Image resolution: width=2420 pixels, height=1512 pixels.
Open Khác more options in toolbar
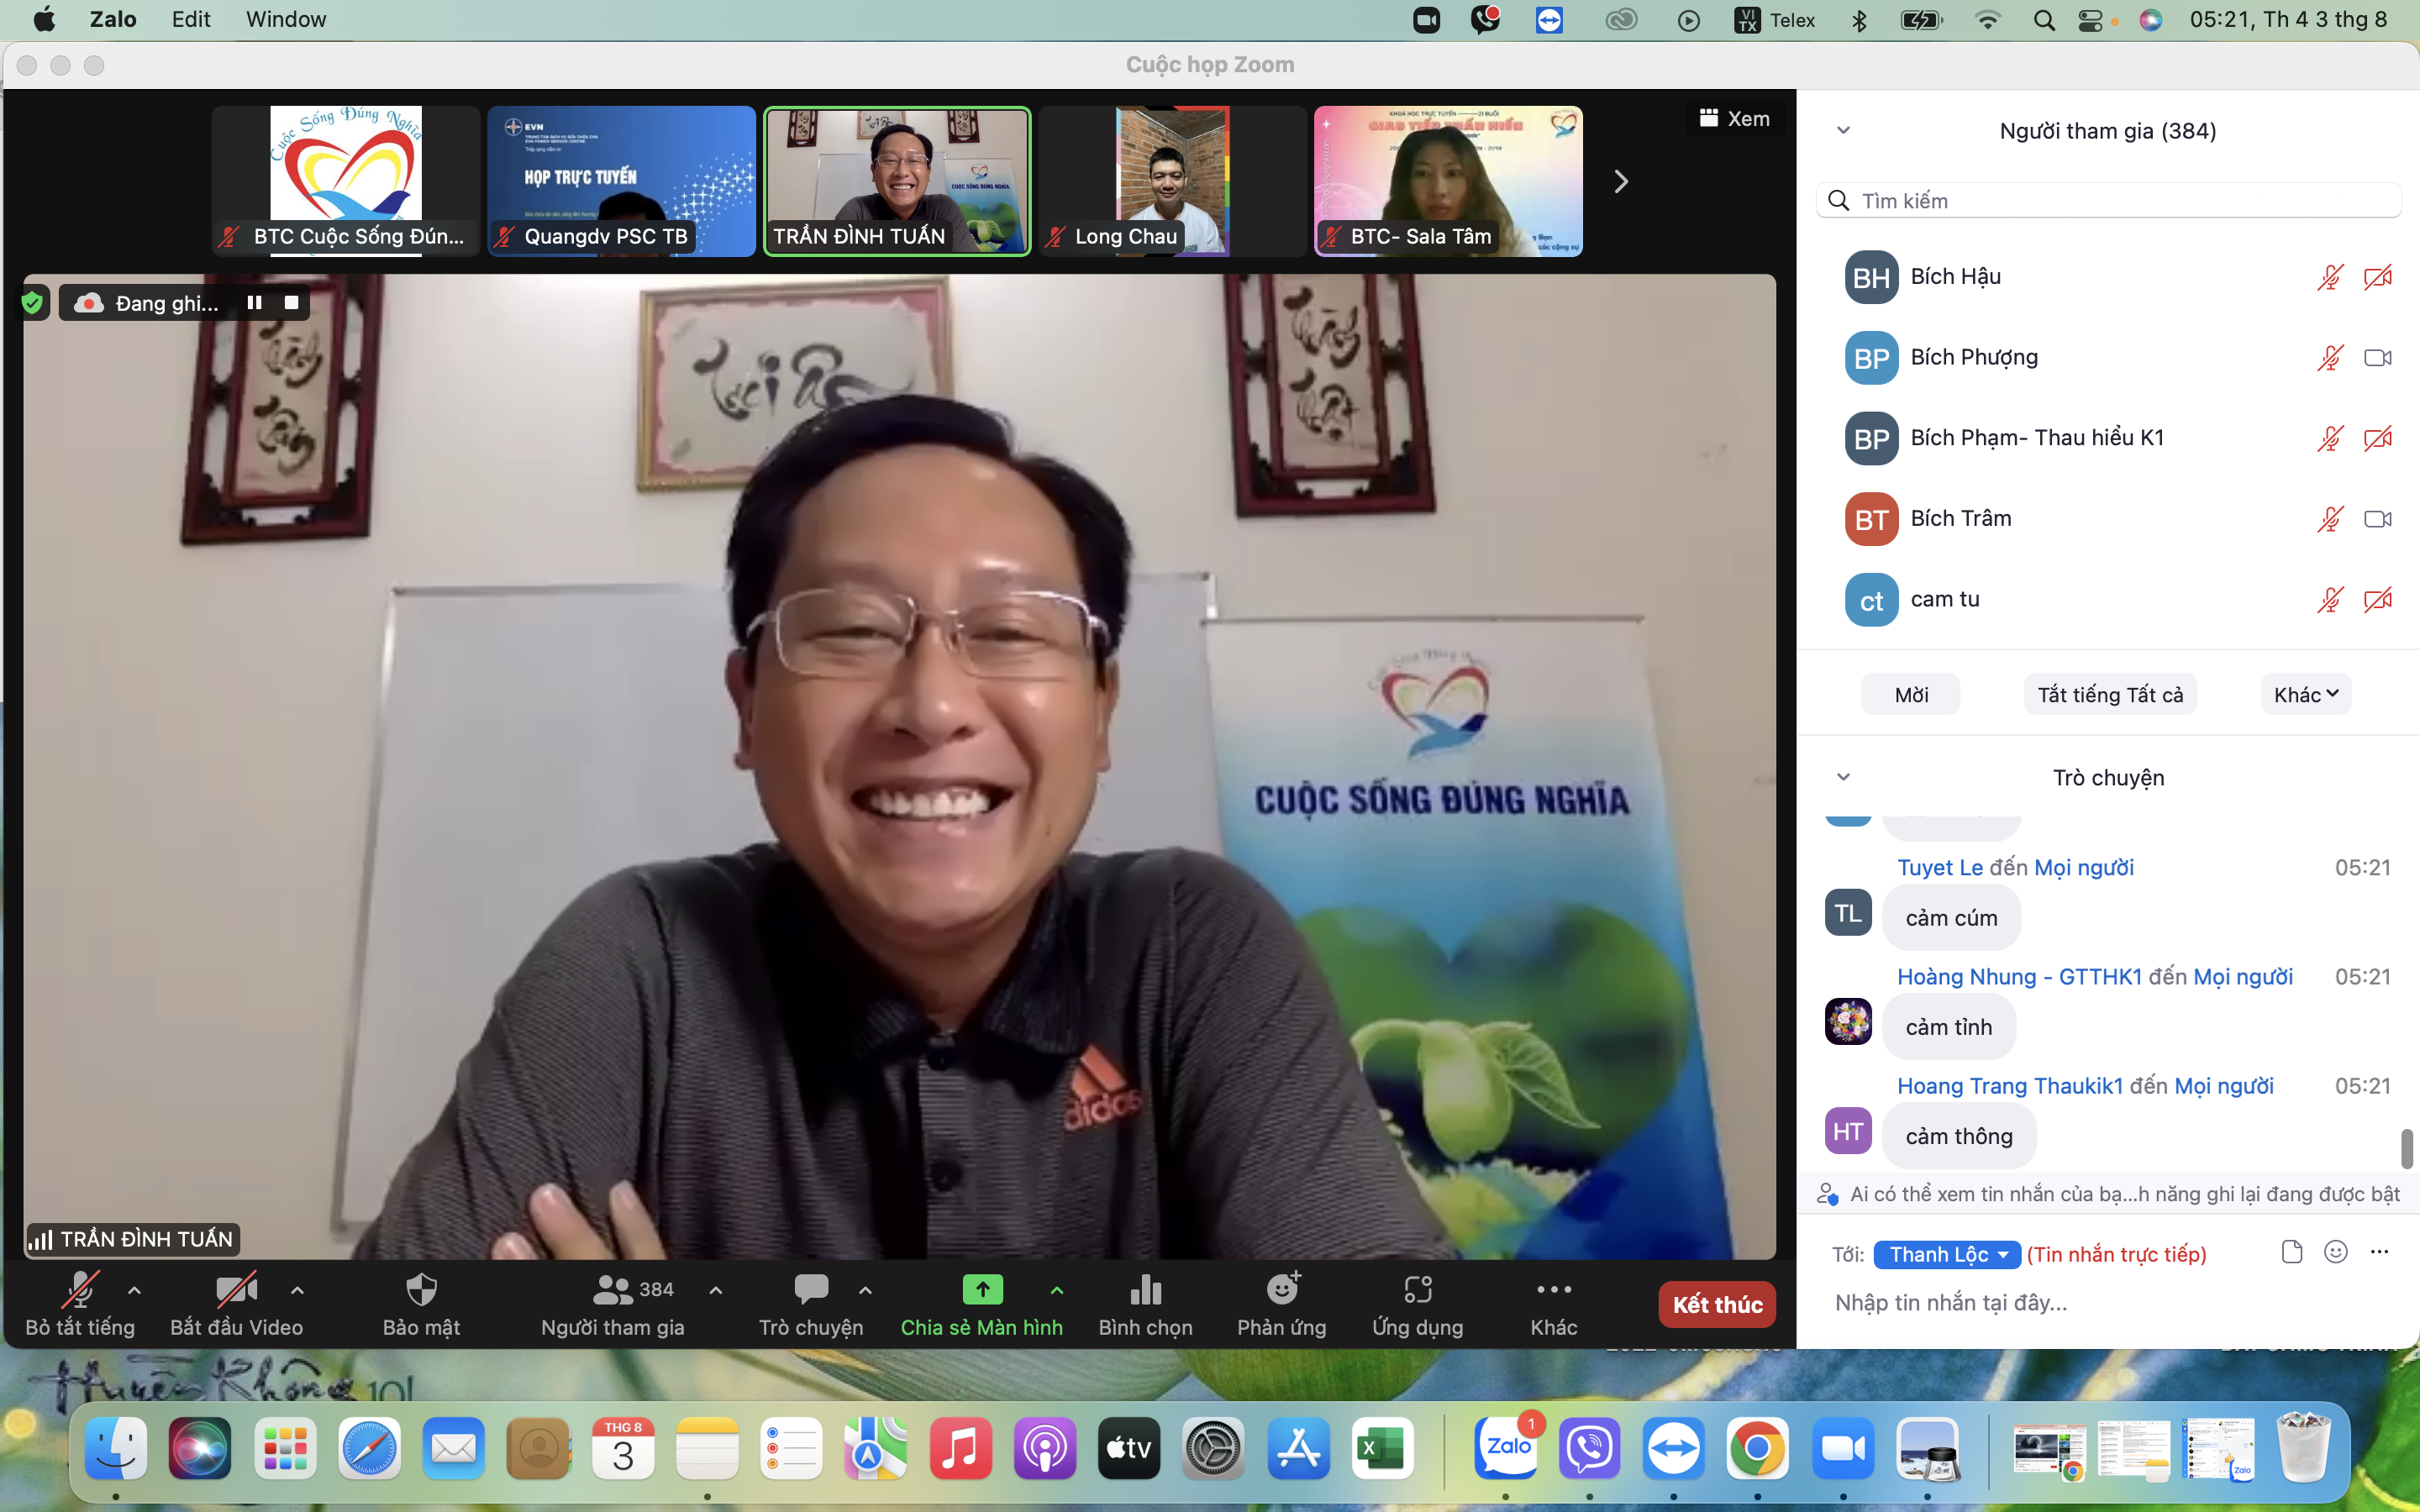click(1553, 1304)
